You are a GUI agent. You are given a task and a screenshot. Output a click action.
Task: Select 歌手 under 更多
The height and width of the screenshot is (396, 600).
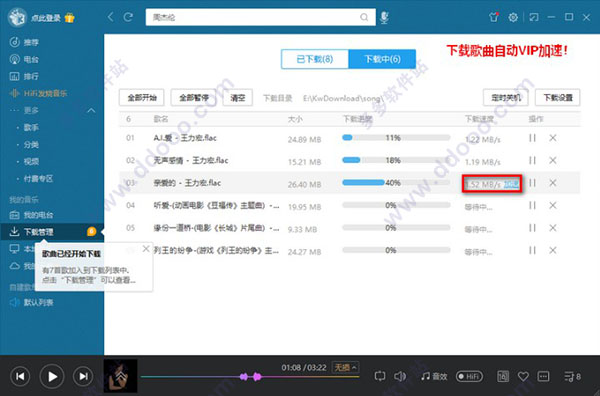coord(31,127)
